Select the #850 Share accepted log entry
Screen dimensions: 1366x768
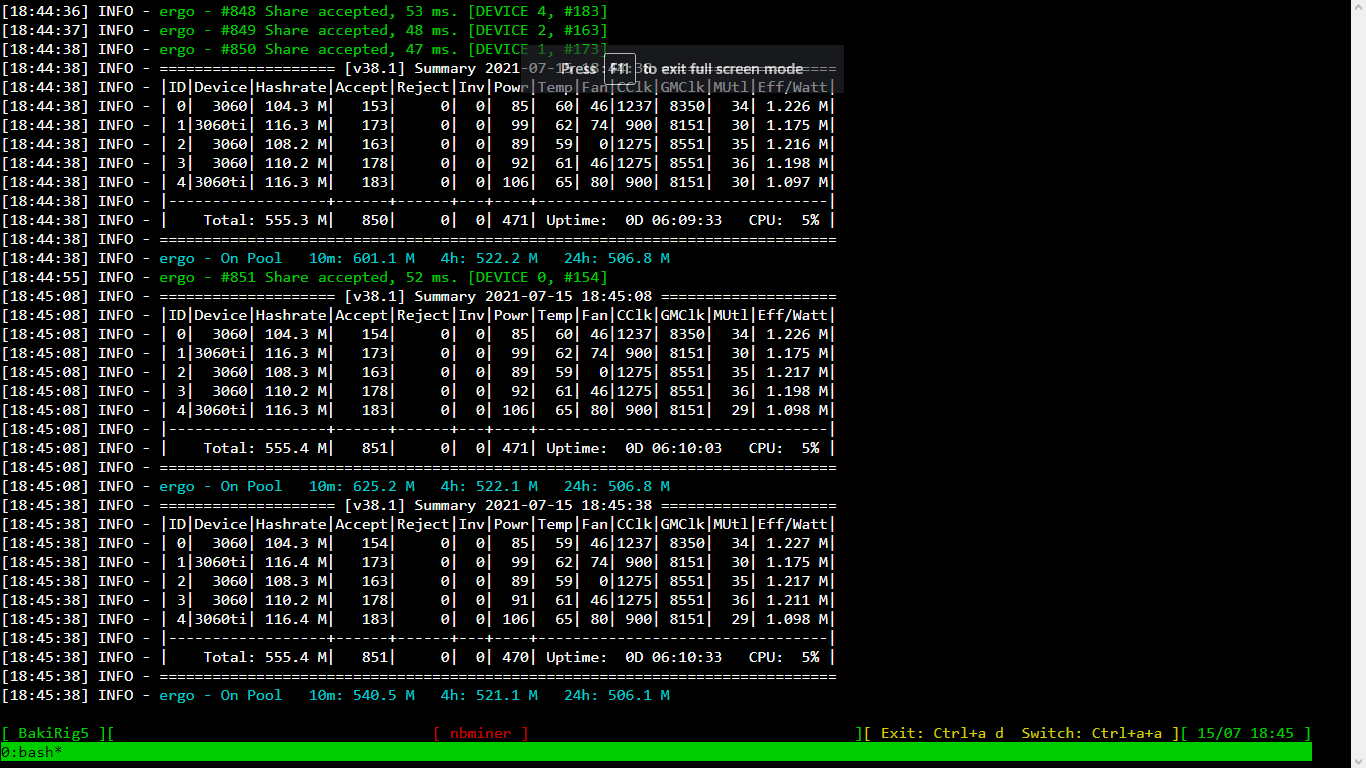pos(383,49)
